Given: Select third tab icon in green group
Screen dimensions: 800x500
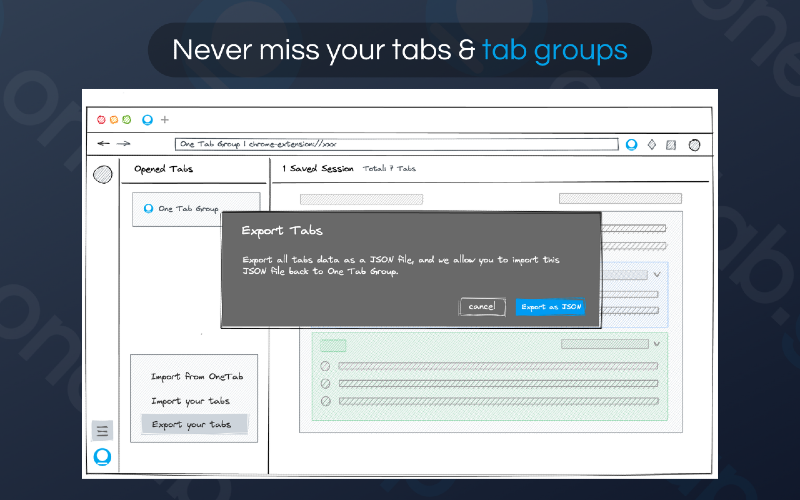Looking at the screenshot, I should 326,402.
